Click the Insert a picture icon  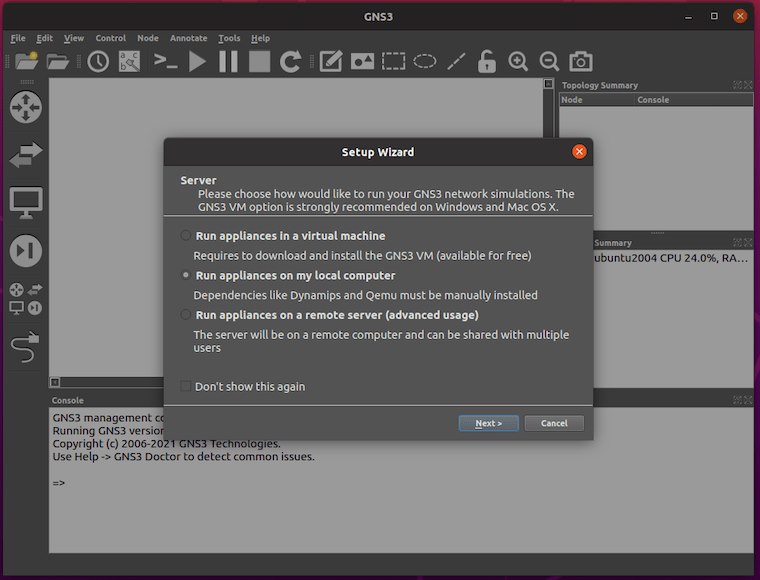tap(362, 62)
